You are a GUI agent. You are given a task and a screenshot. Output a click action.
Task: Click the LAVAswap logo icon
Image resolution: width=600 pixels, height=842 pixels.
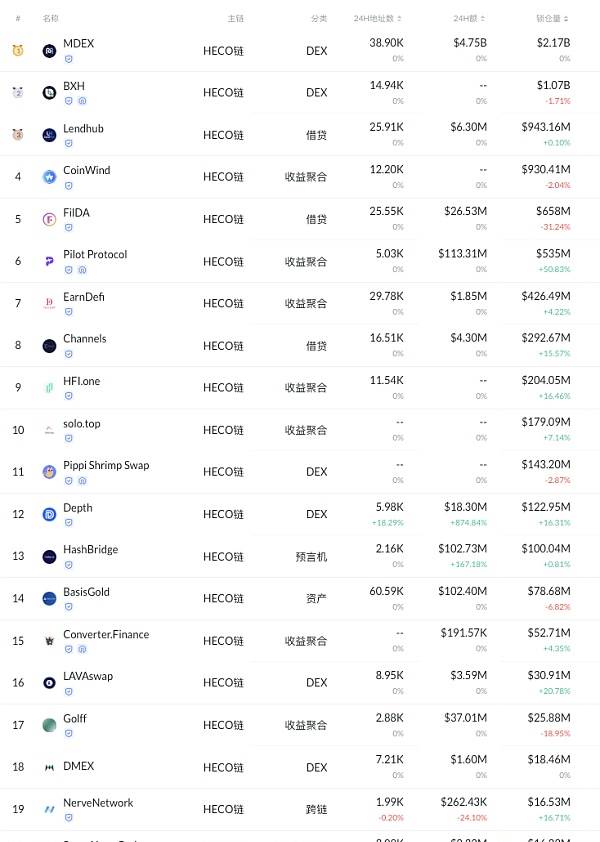pos(49,683)
